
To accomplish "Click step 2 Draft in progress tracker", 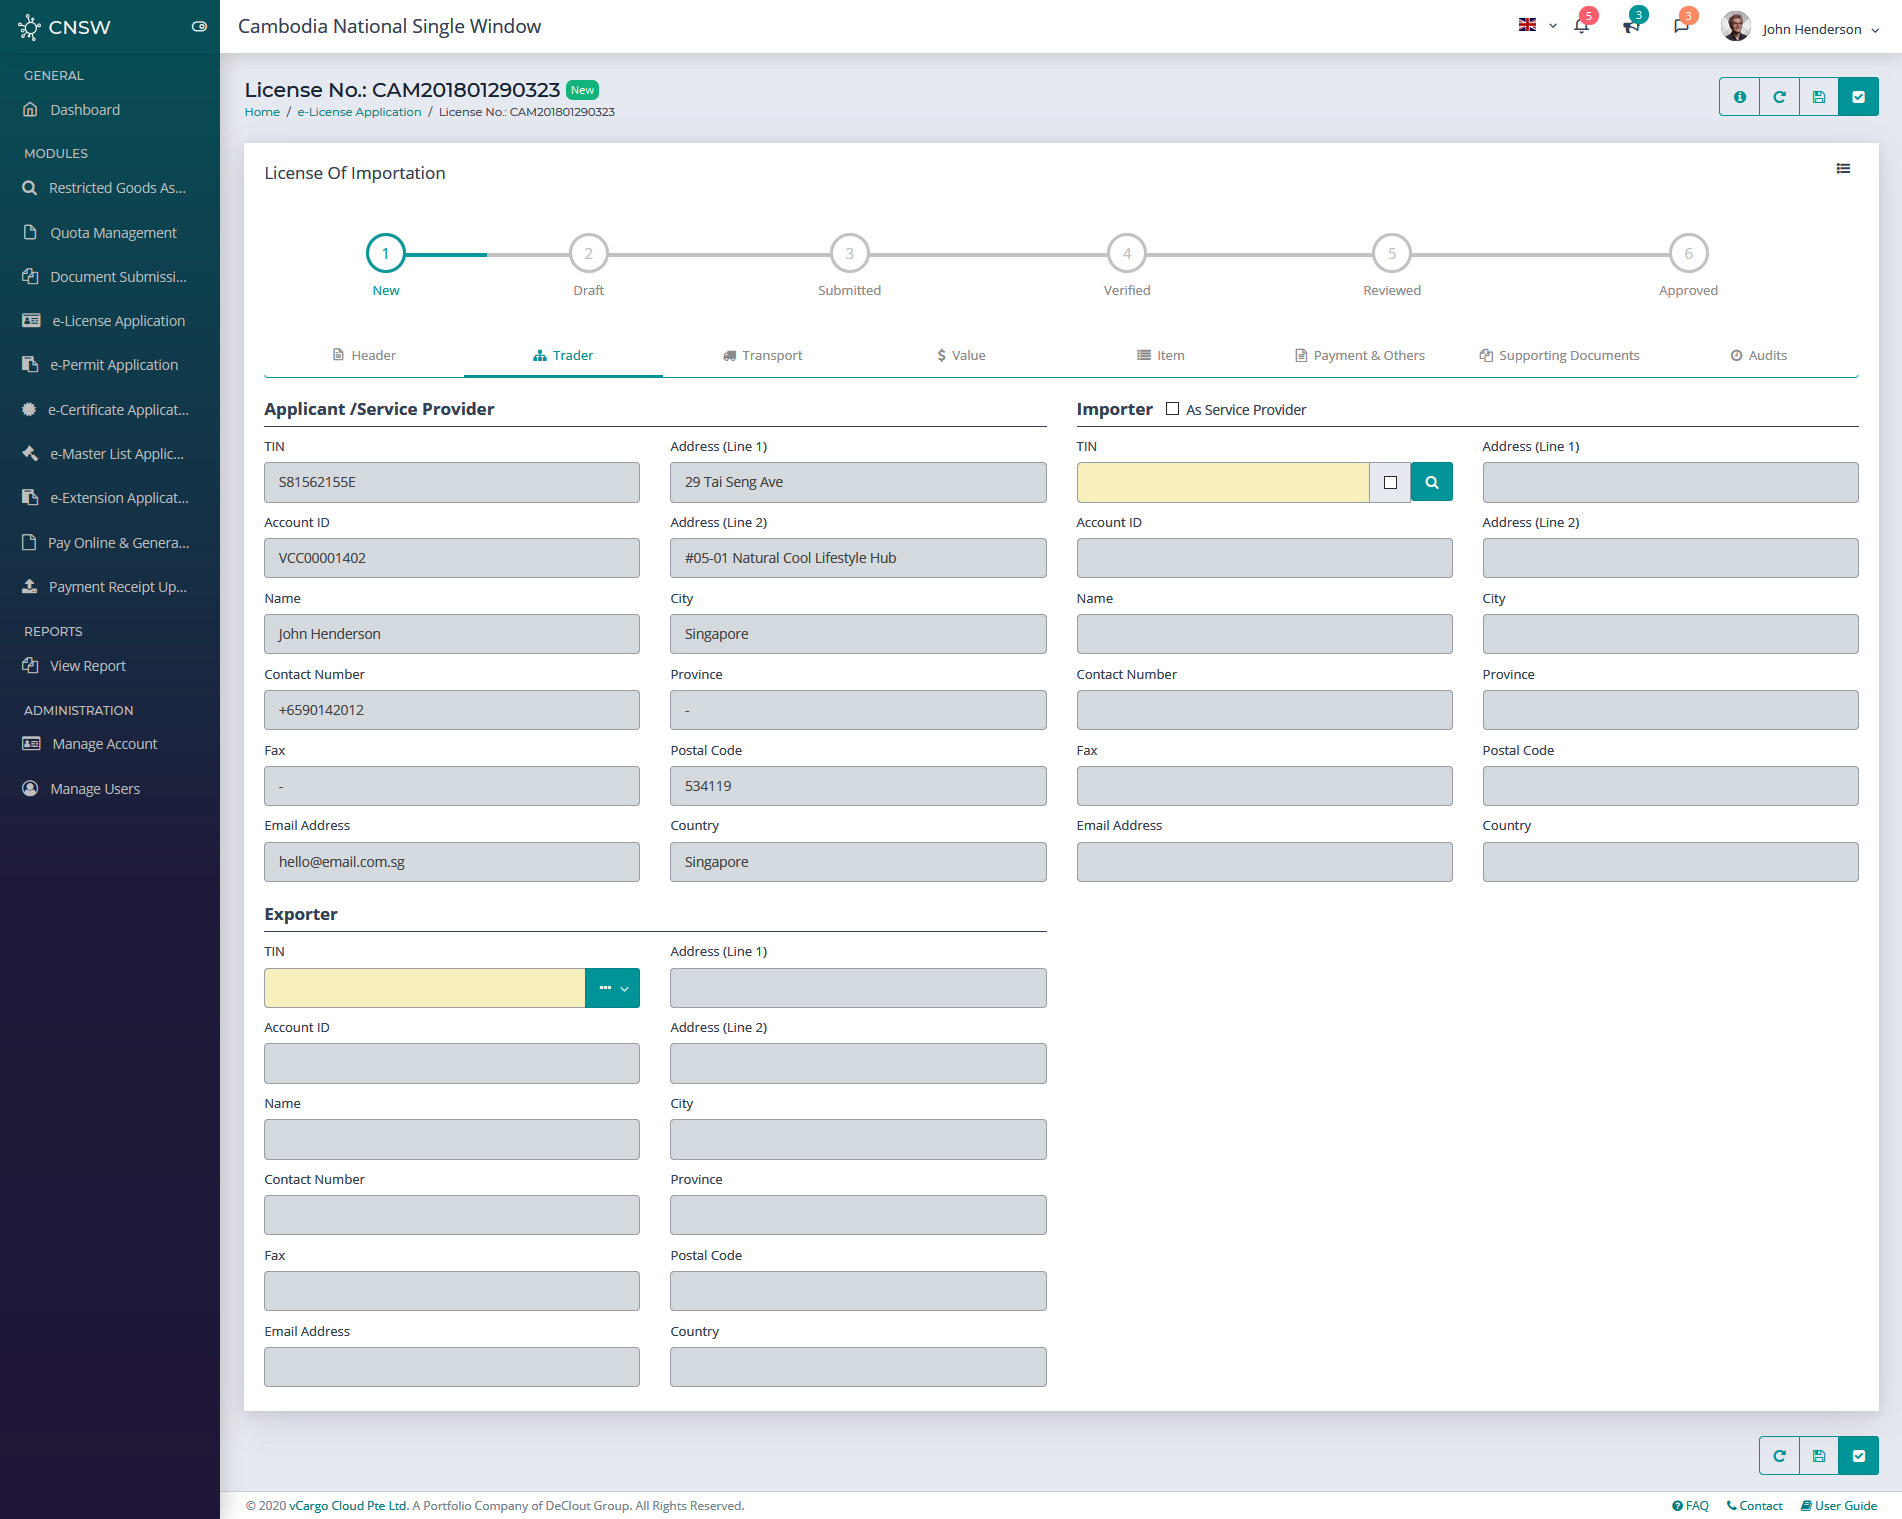I will click(588, 254).
